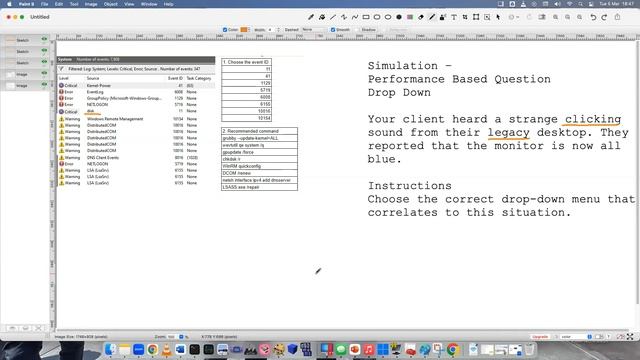Screen dimensions: 640x360
Task: Select the Text tool
Action: pyautogui.click(x=454, y=17)
